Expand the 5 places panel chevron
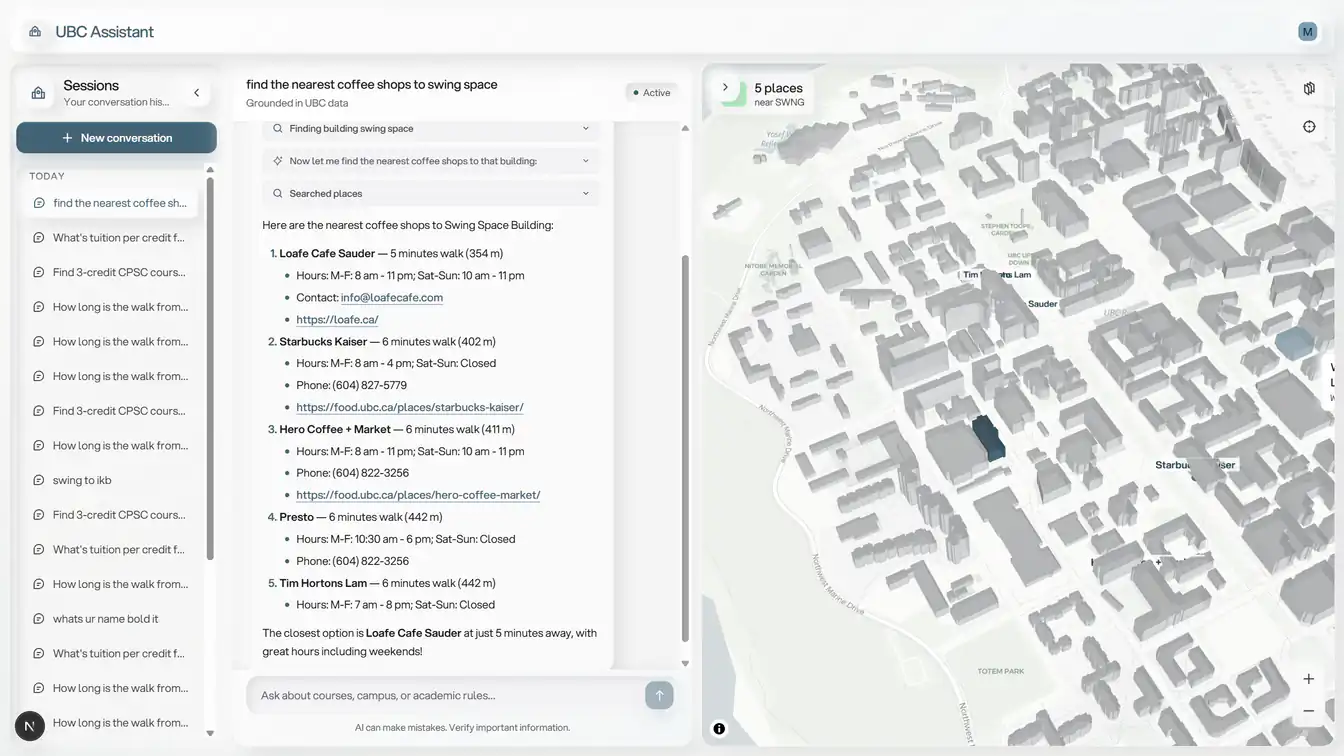The image size is (1344, 756). [x=725, y=88]
